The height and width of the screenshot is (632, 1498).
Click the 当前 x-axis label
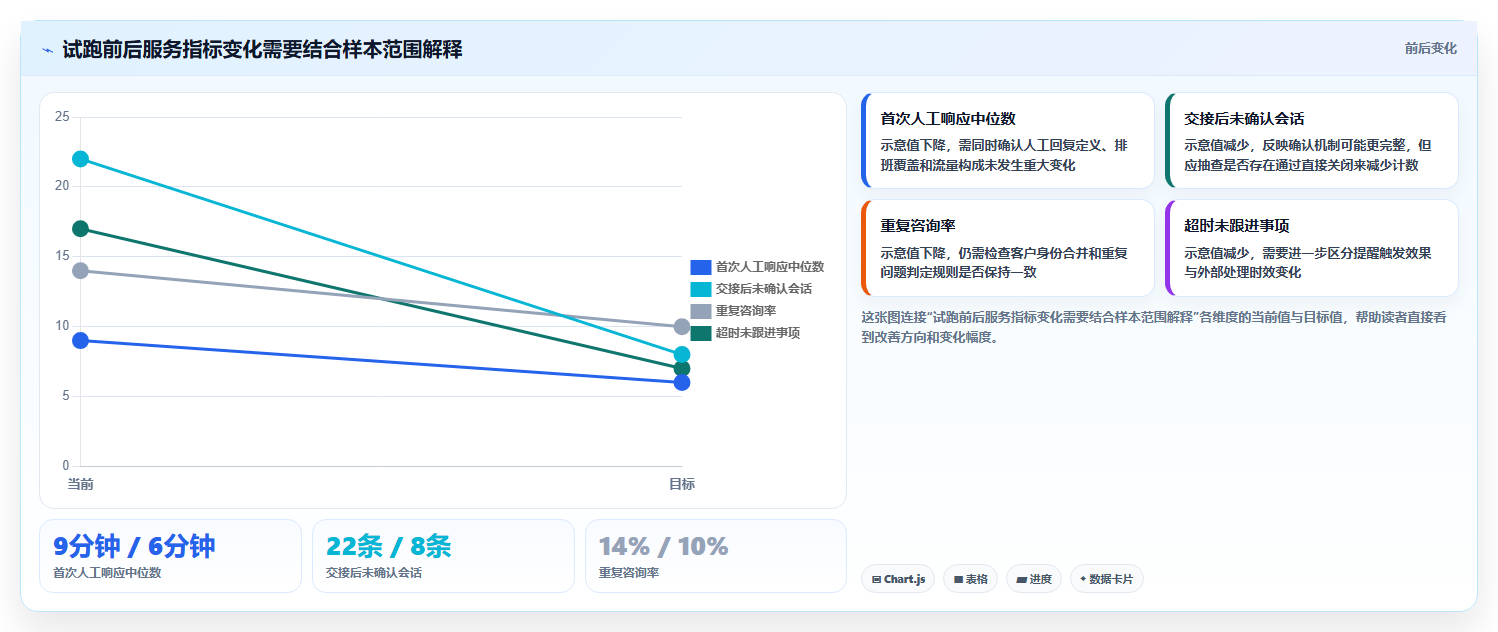(81, 484)
